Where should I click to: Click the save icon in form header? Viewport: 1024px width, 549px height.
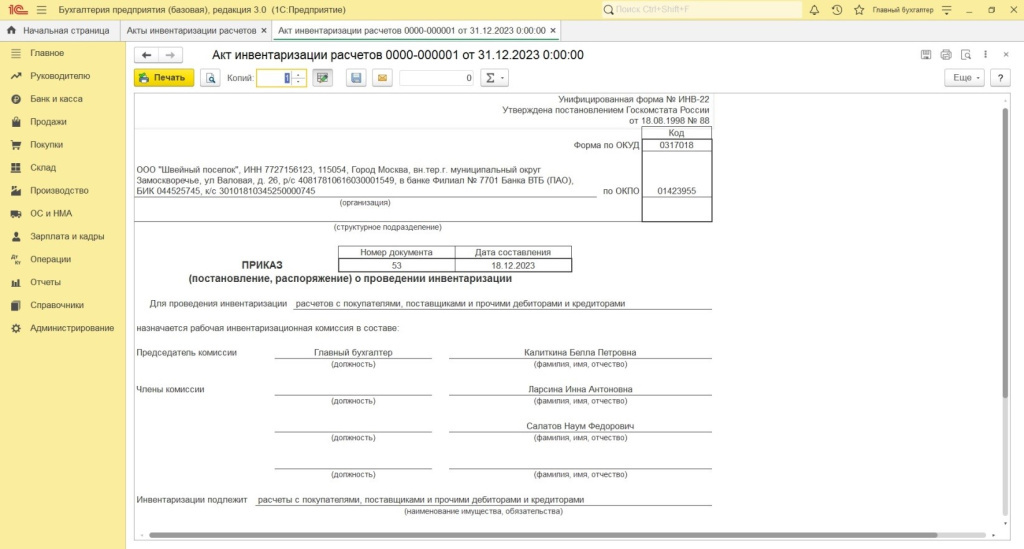pos(926,55)
